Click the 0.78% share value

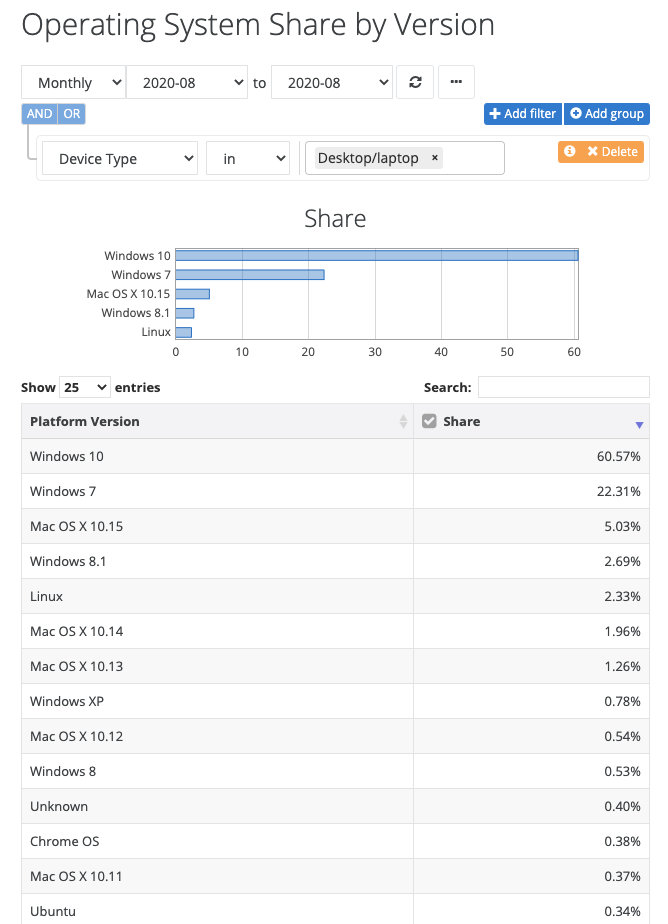click(622, 701)
